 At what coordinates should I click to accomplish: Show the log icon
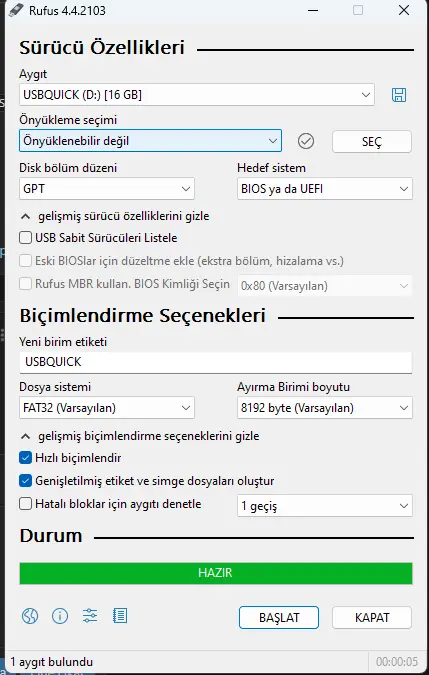click(120, 616)
